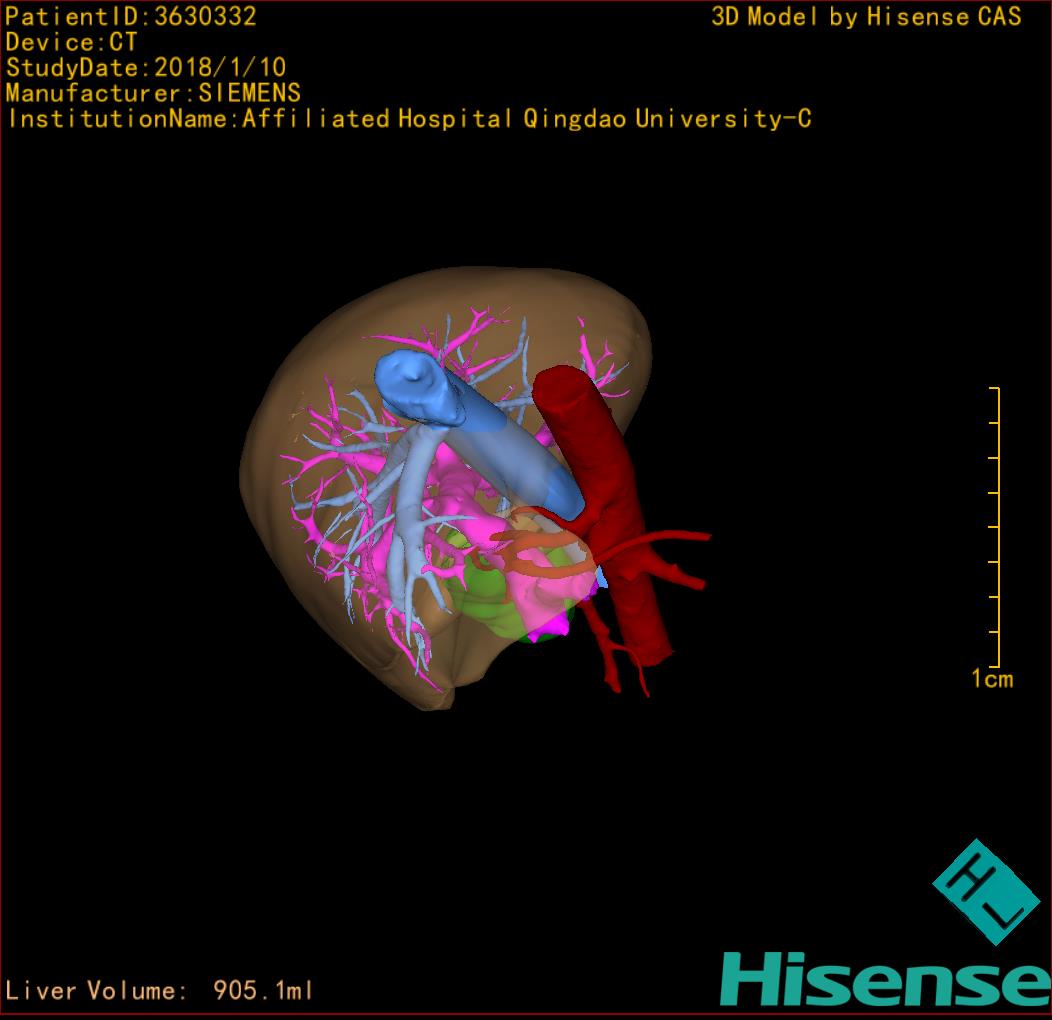Click the PatientID:3630332 text
1052x1020 pixels.
pos(131,16)
